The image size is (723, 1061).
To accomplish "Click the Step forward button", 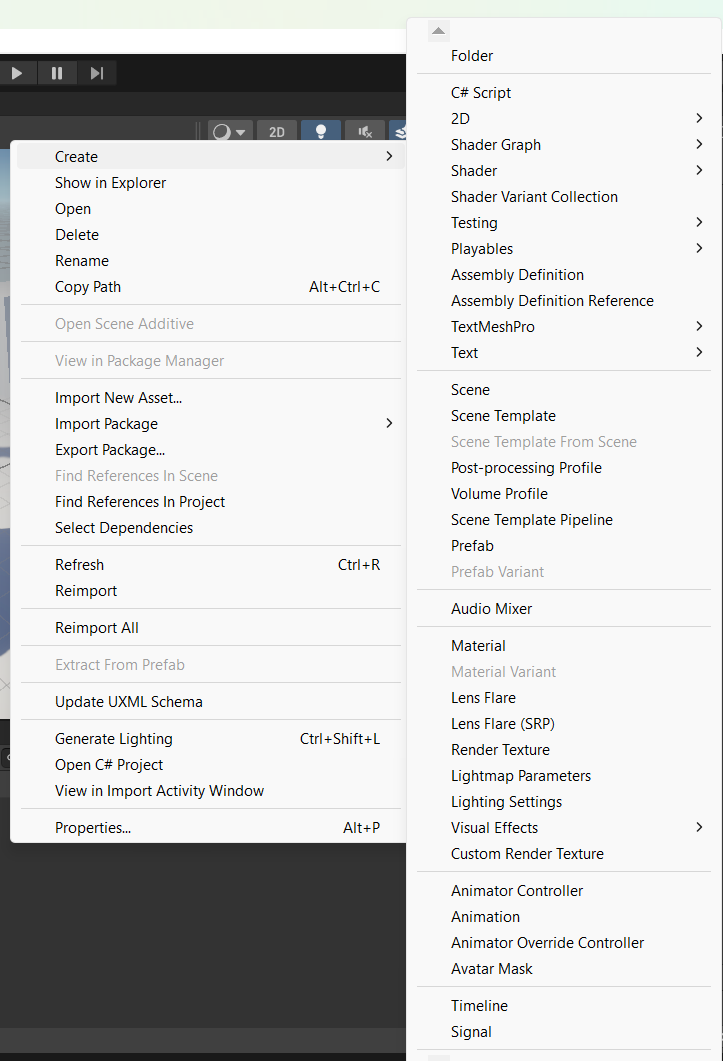I will [97, 73].
